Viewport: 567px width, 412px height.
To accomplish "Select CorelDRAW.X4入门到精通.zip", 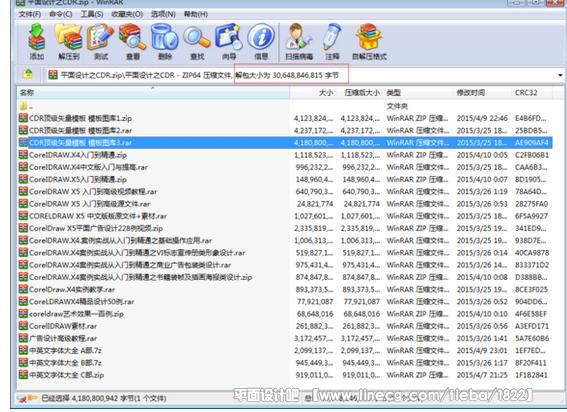I will (x=78, y=155).
